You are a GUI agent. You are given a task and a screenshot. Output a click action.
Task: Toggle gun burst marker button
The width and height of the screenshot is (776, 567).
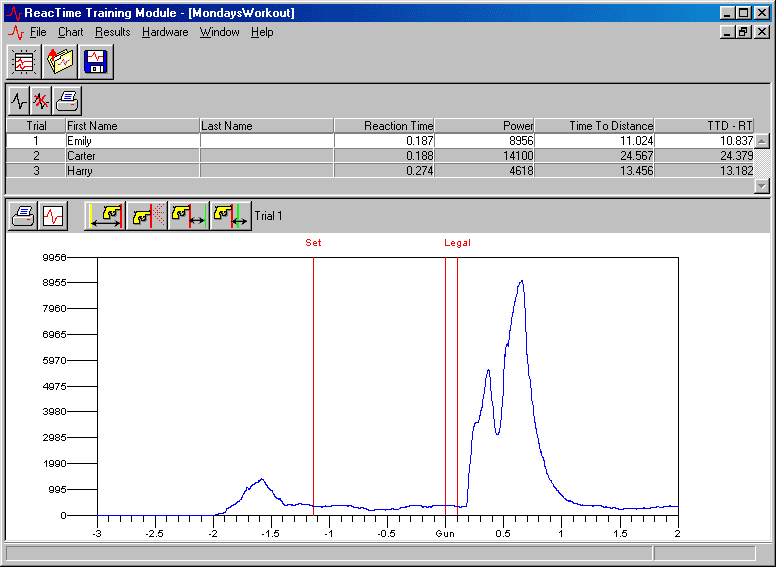[x=146, y=215]
